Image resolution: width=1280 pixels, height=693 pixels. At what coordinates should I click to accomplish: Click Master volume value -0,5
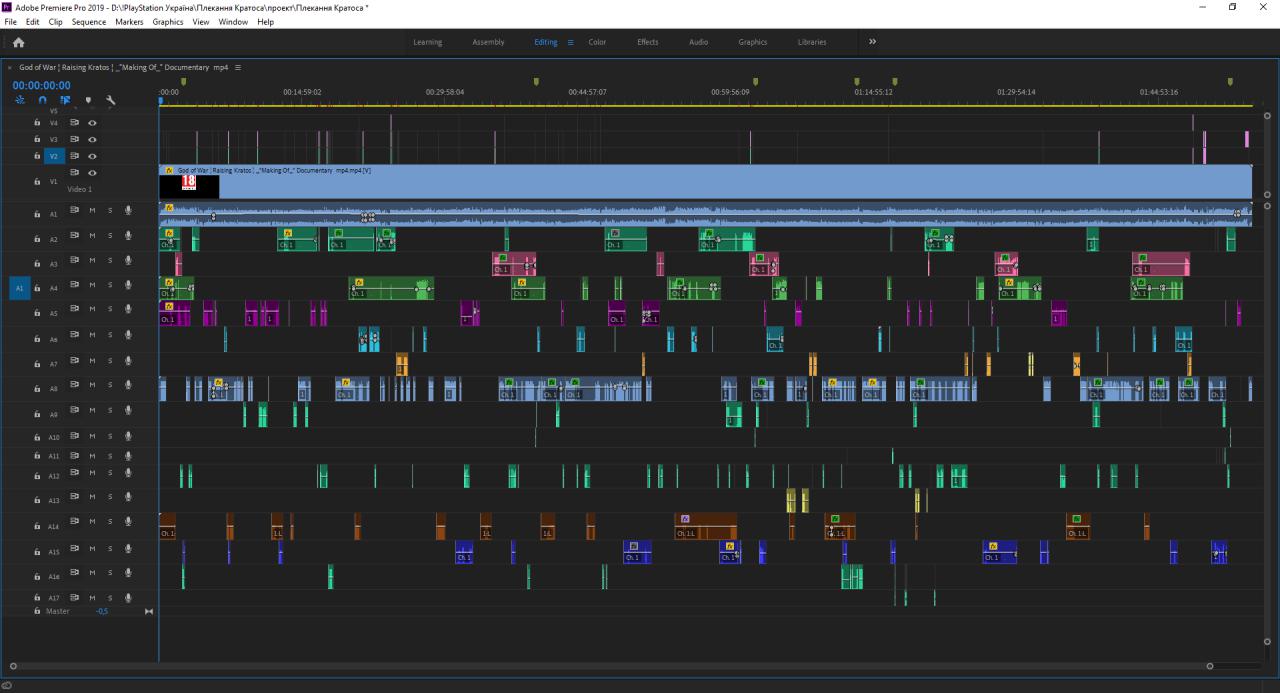(x=102, y=611)
